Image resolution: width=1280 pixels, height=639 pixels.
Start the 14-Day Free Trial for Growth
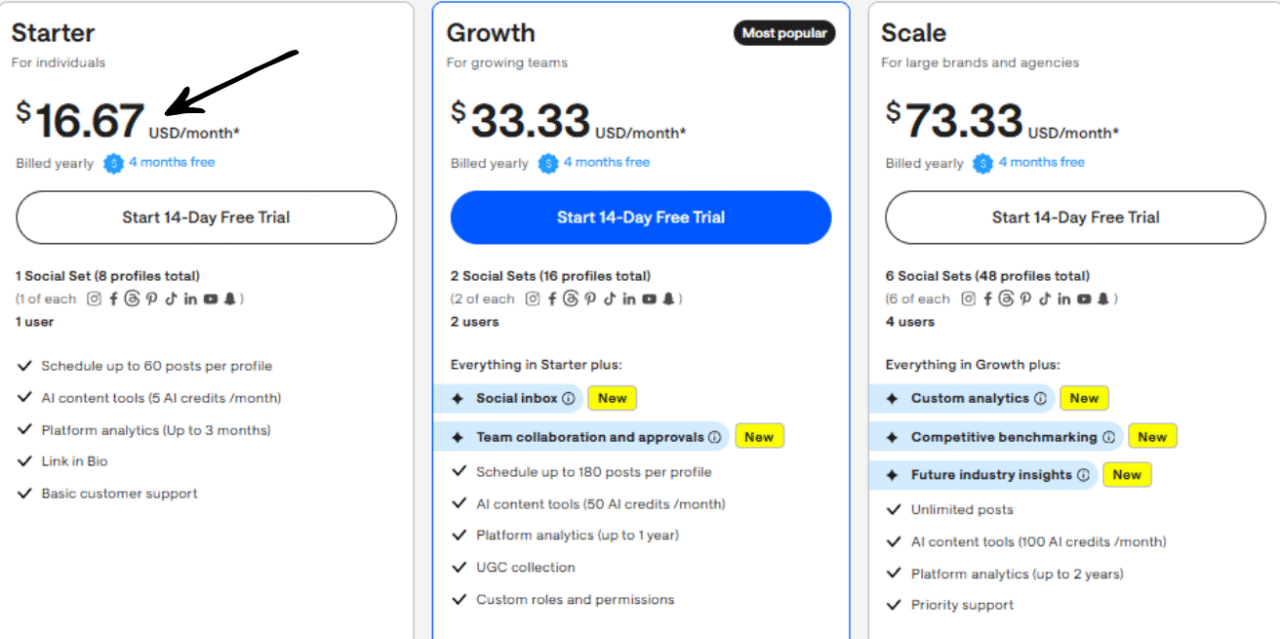(x=640, y=217)
